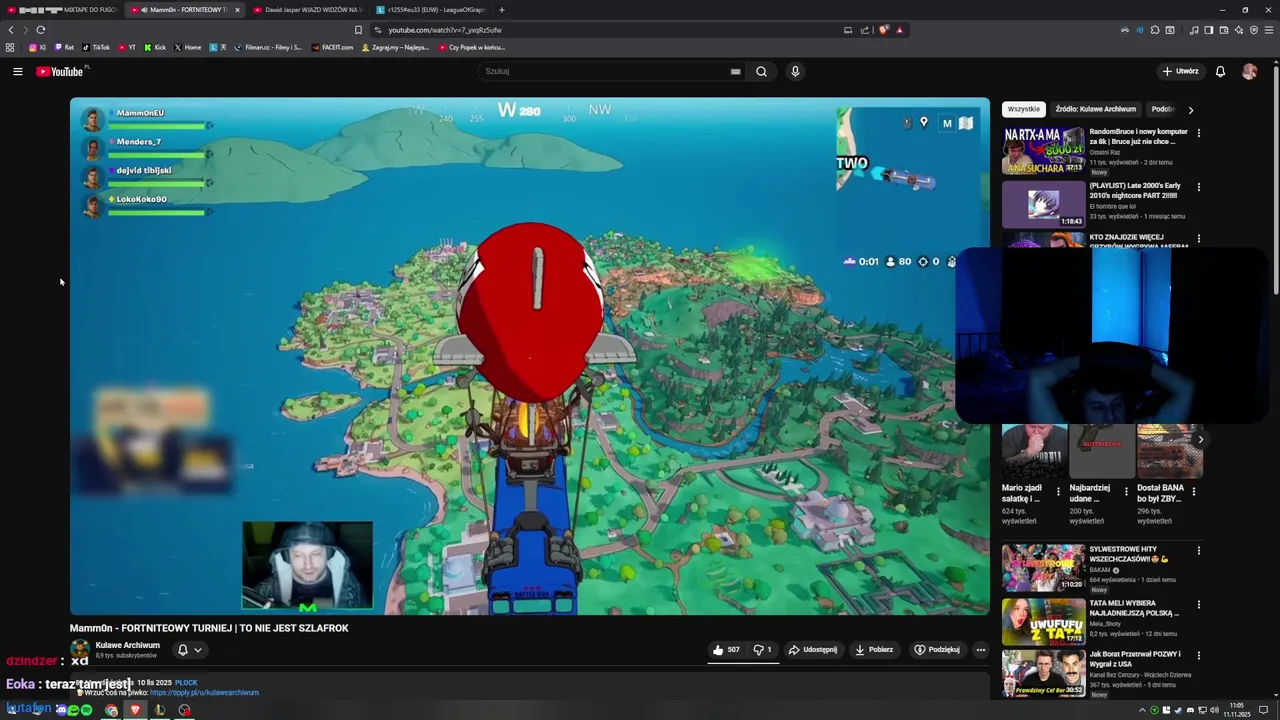
Task: Open the Late 2000's nightcore playlist thumbnail
Action: pyautogui.click(x=1043, y=204)
